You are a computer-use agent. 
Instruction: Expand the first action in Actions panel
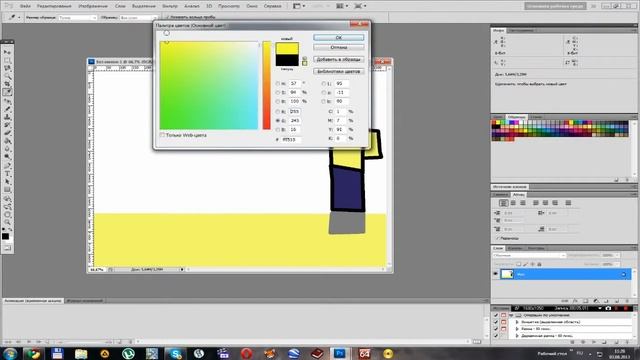click(x=517, y=322)
